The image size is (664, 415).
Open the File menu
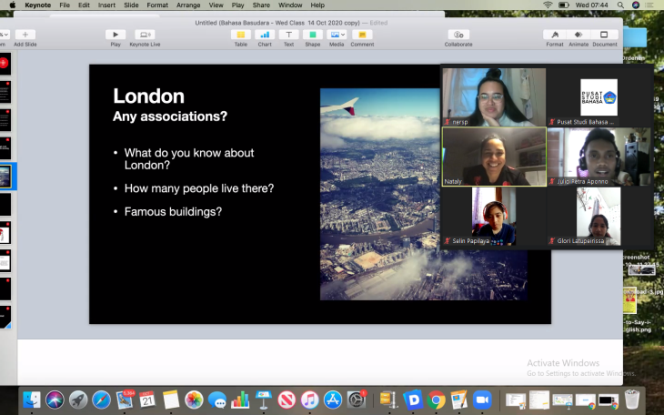pyautogui.click(x=64, y=5)
